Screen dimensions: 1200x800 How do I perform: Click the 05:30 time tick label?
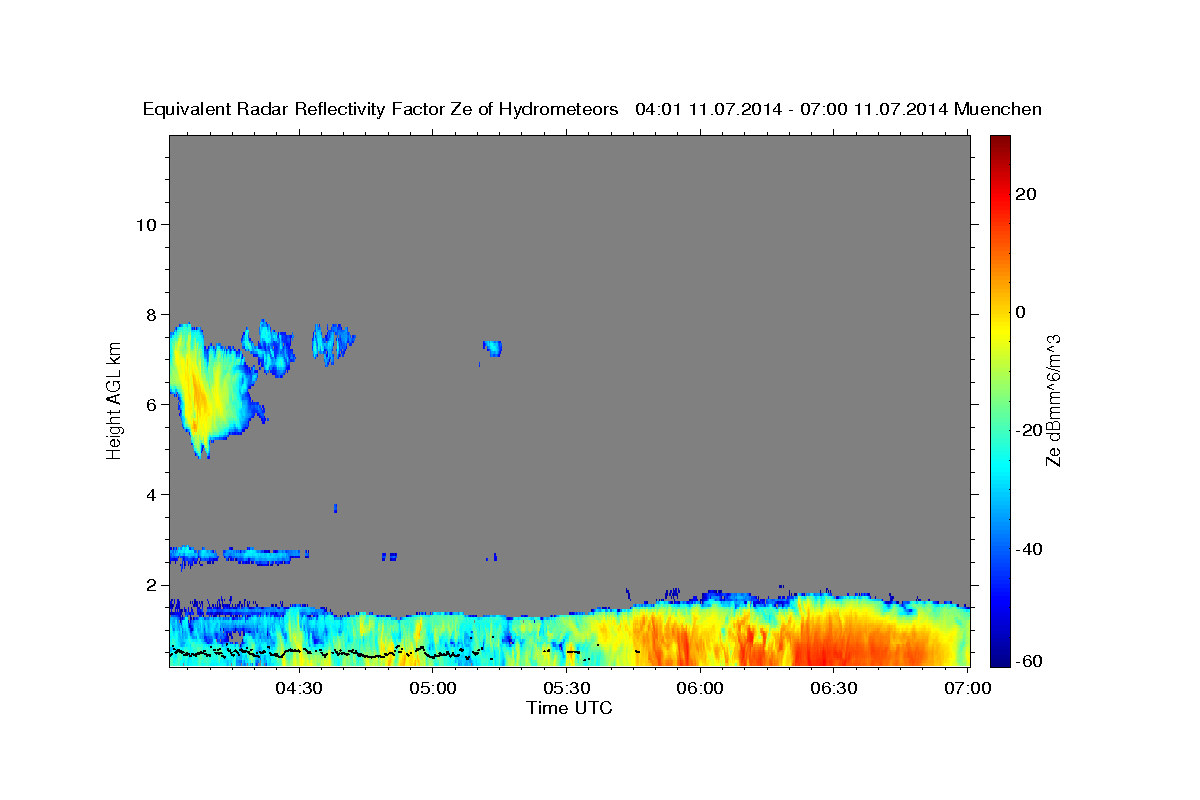click(566, 688)
